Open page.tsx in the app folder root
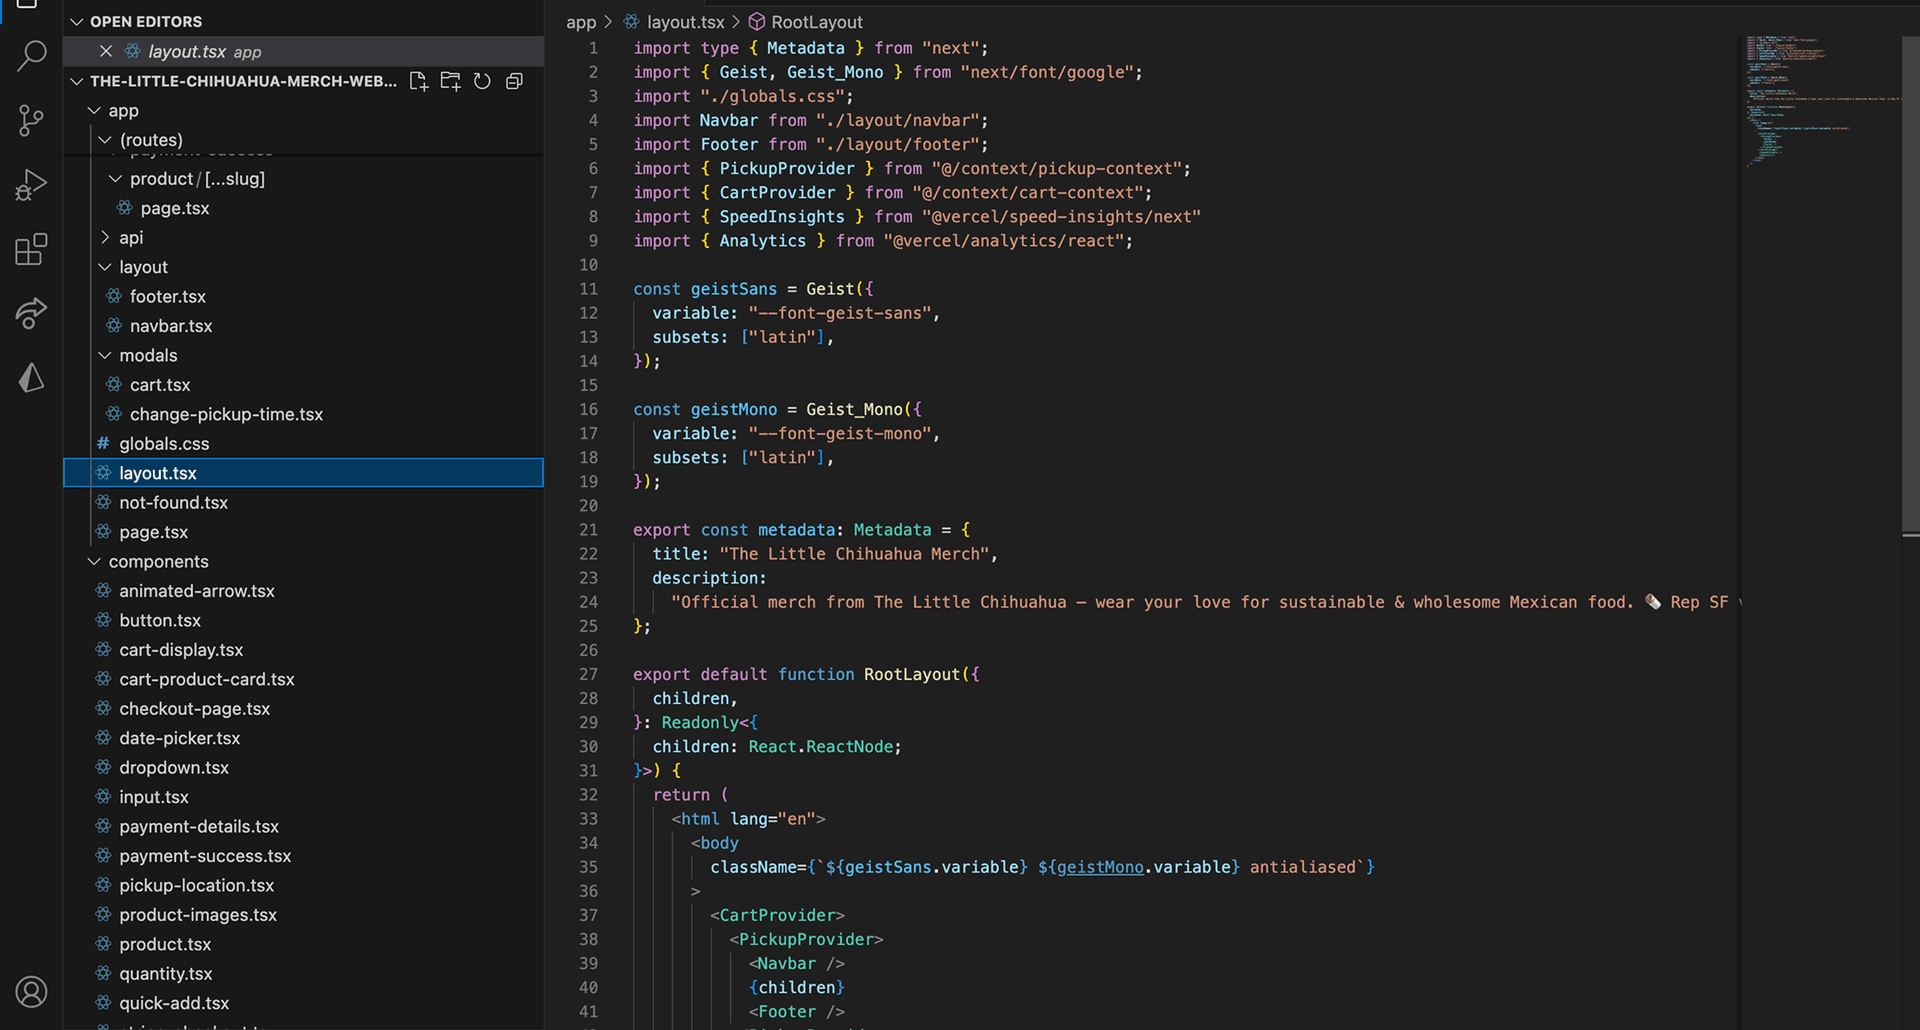This screenshot has height=1030, width=1920. click(x=304, y=532)
